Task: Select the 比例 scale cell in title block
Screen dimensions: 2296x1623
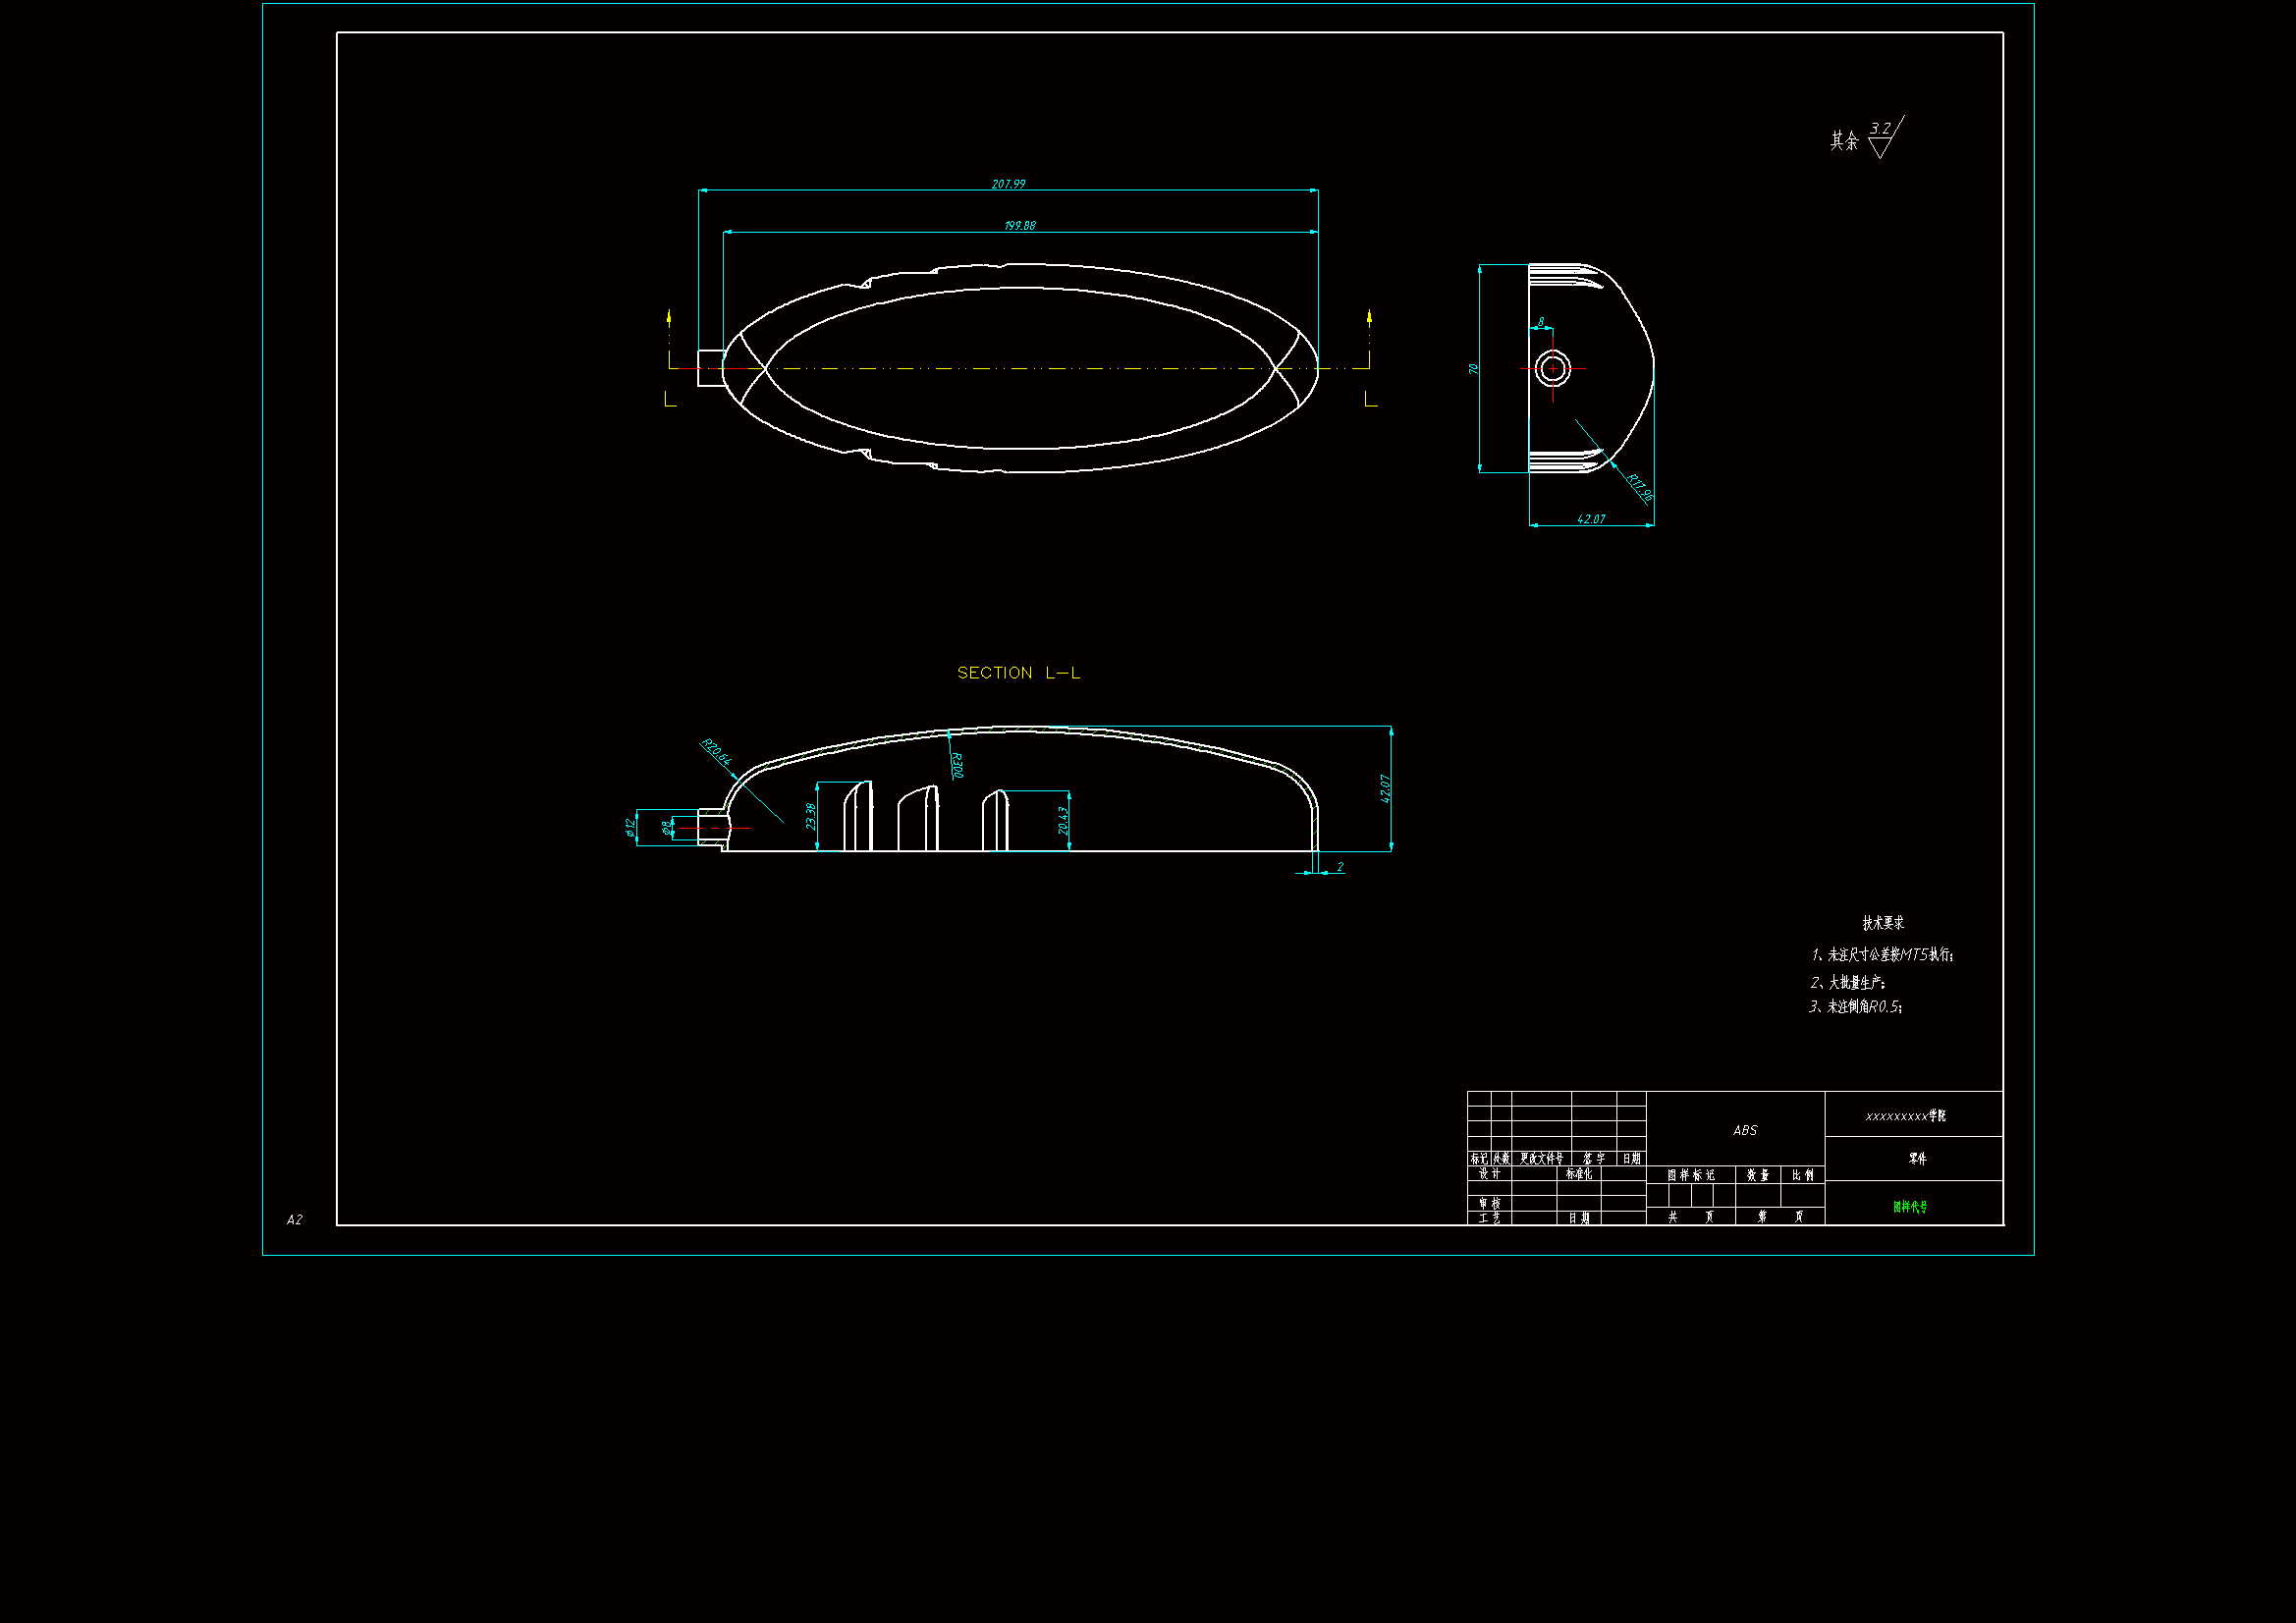Action: click(x=1802, y=1175)
